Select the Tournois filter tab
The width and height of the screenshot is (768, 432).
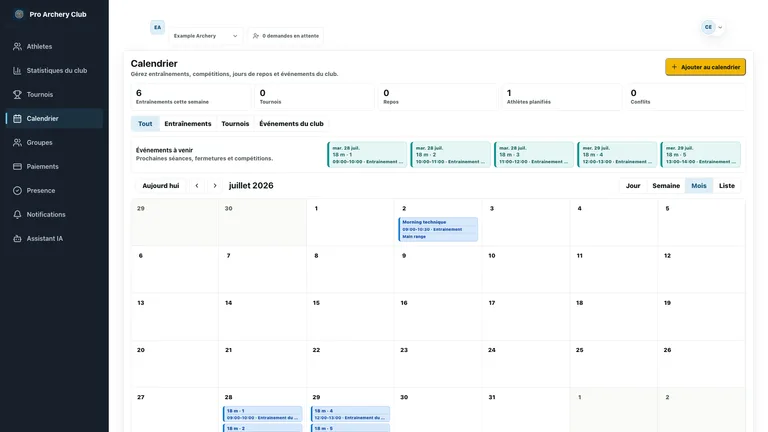(235, 124)
